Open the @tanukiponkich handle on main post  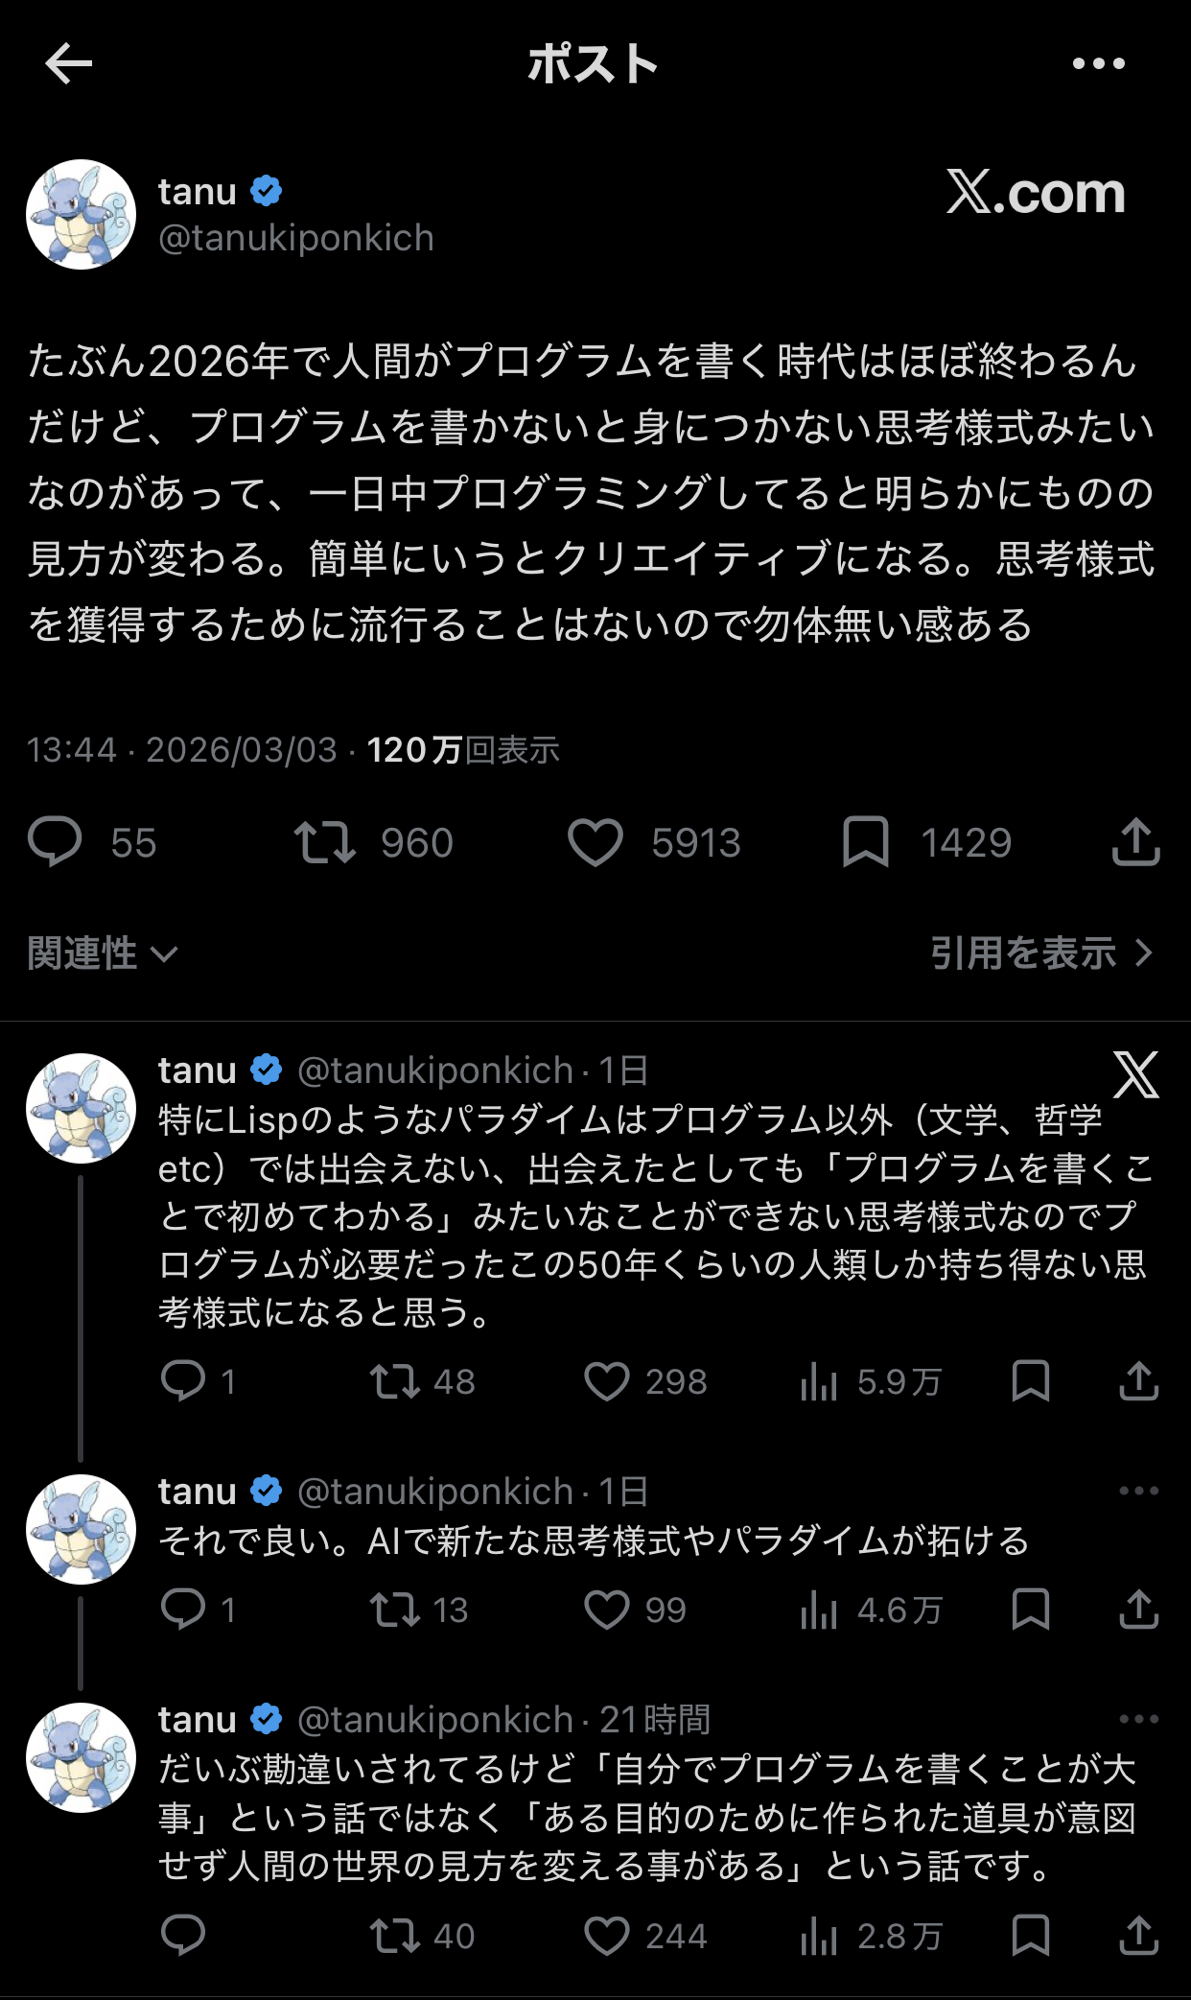pyautogui.click(x=296, y=238)
